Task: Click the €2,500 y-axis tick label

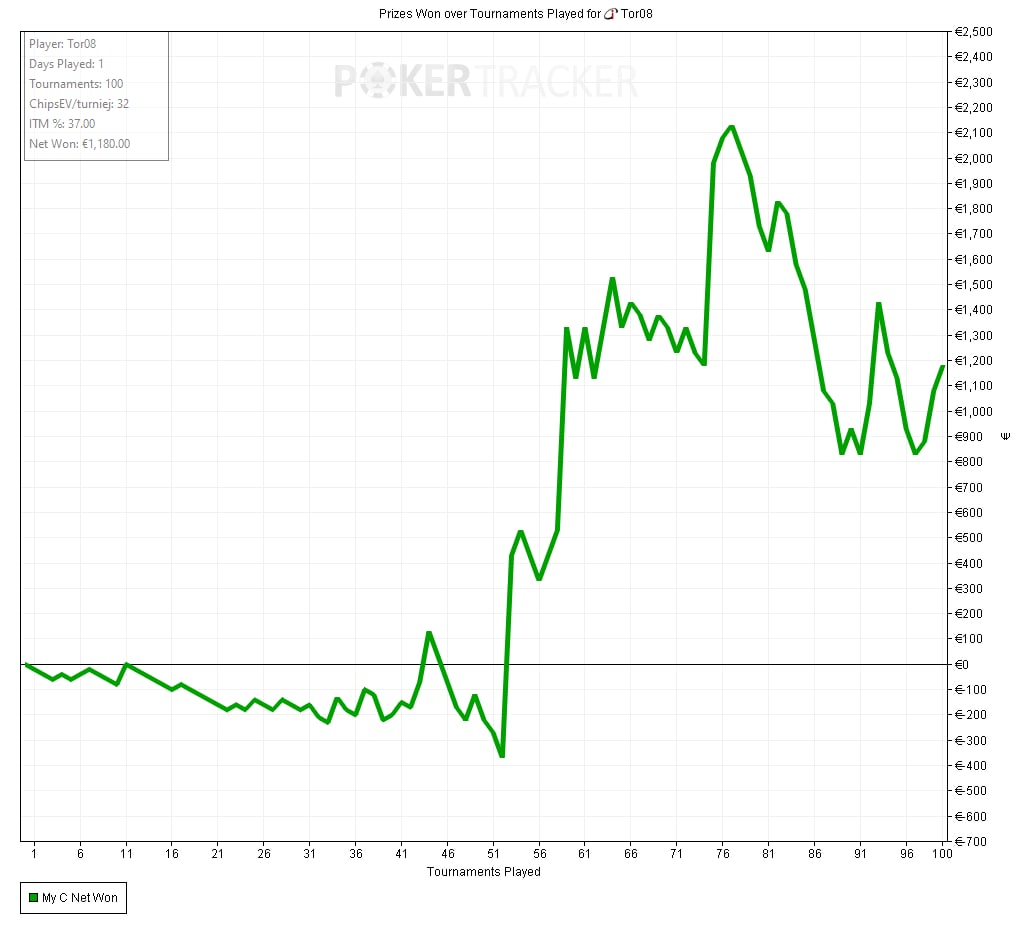Action: tap(974, 32)
